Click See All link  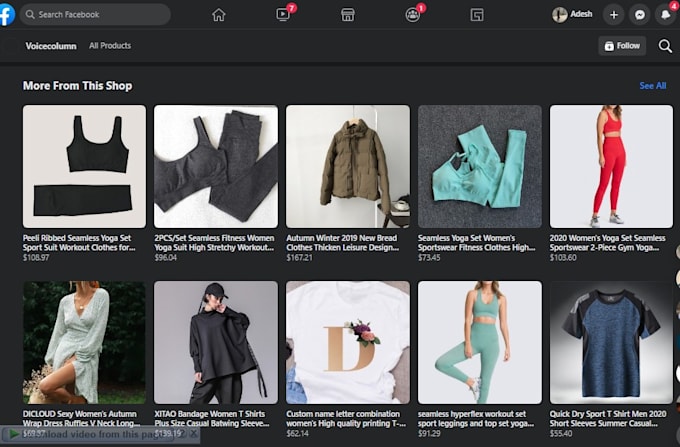[x=653, y=85]
